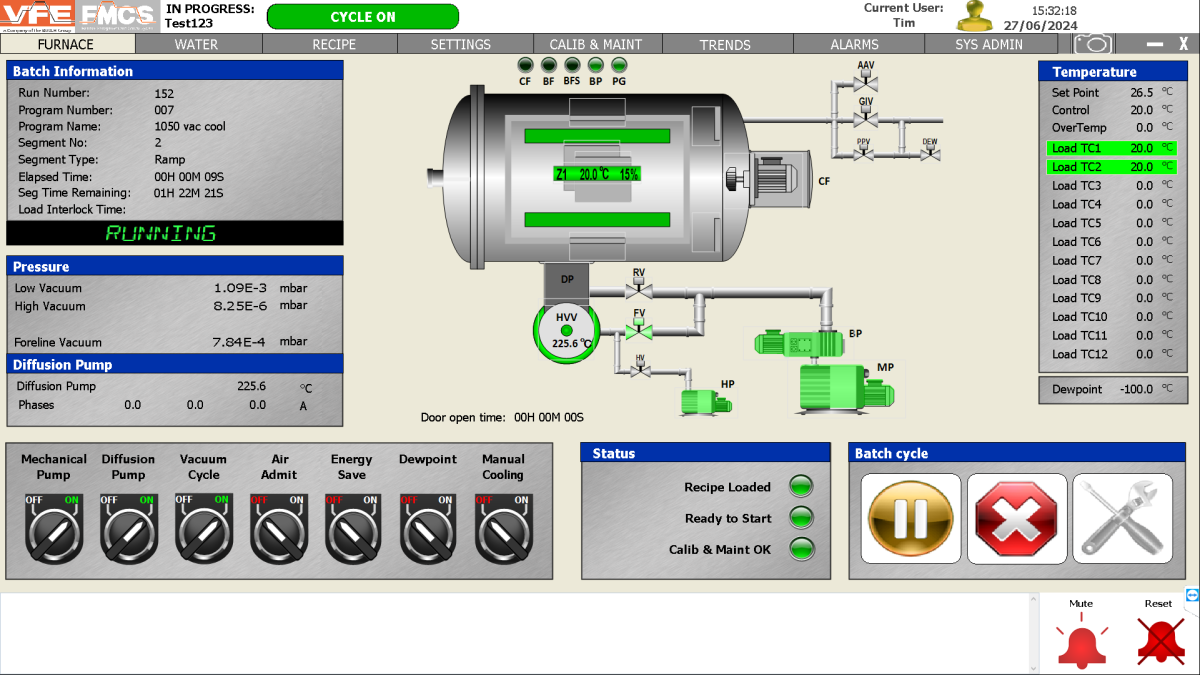Click the BFS indicator lamp

coord(572,65)
